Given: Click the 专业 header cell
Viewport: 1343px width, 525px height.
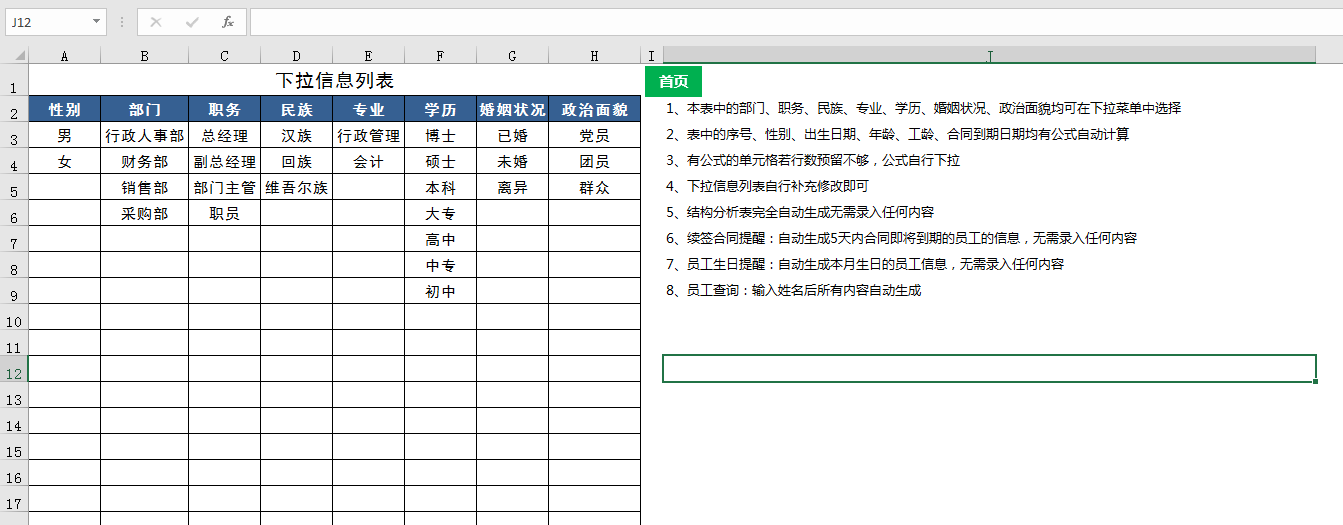Looking at the screenshot, I should [369, 109].
